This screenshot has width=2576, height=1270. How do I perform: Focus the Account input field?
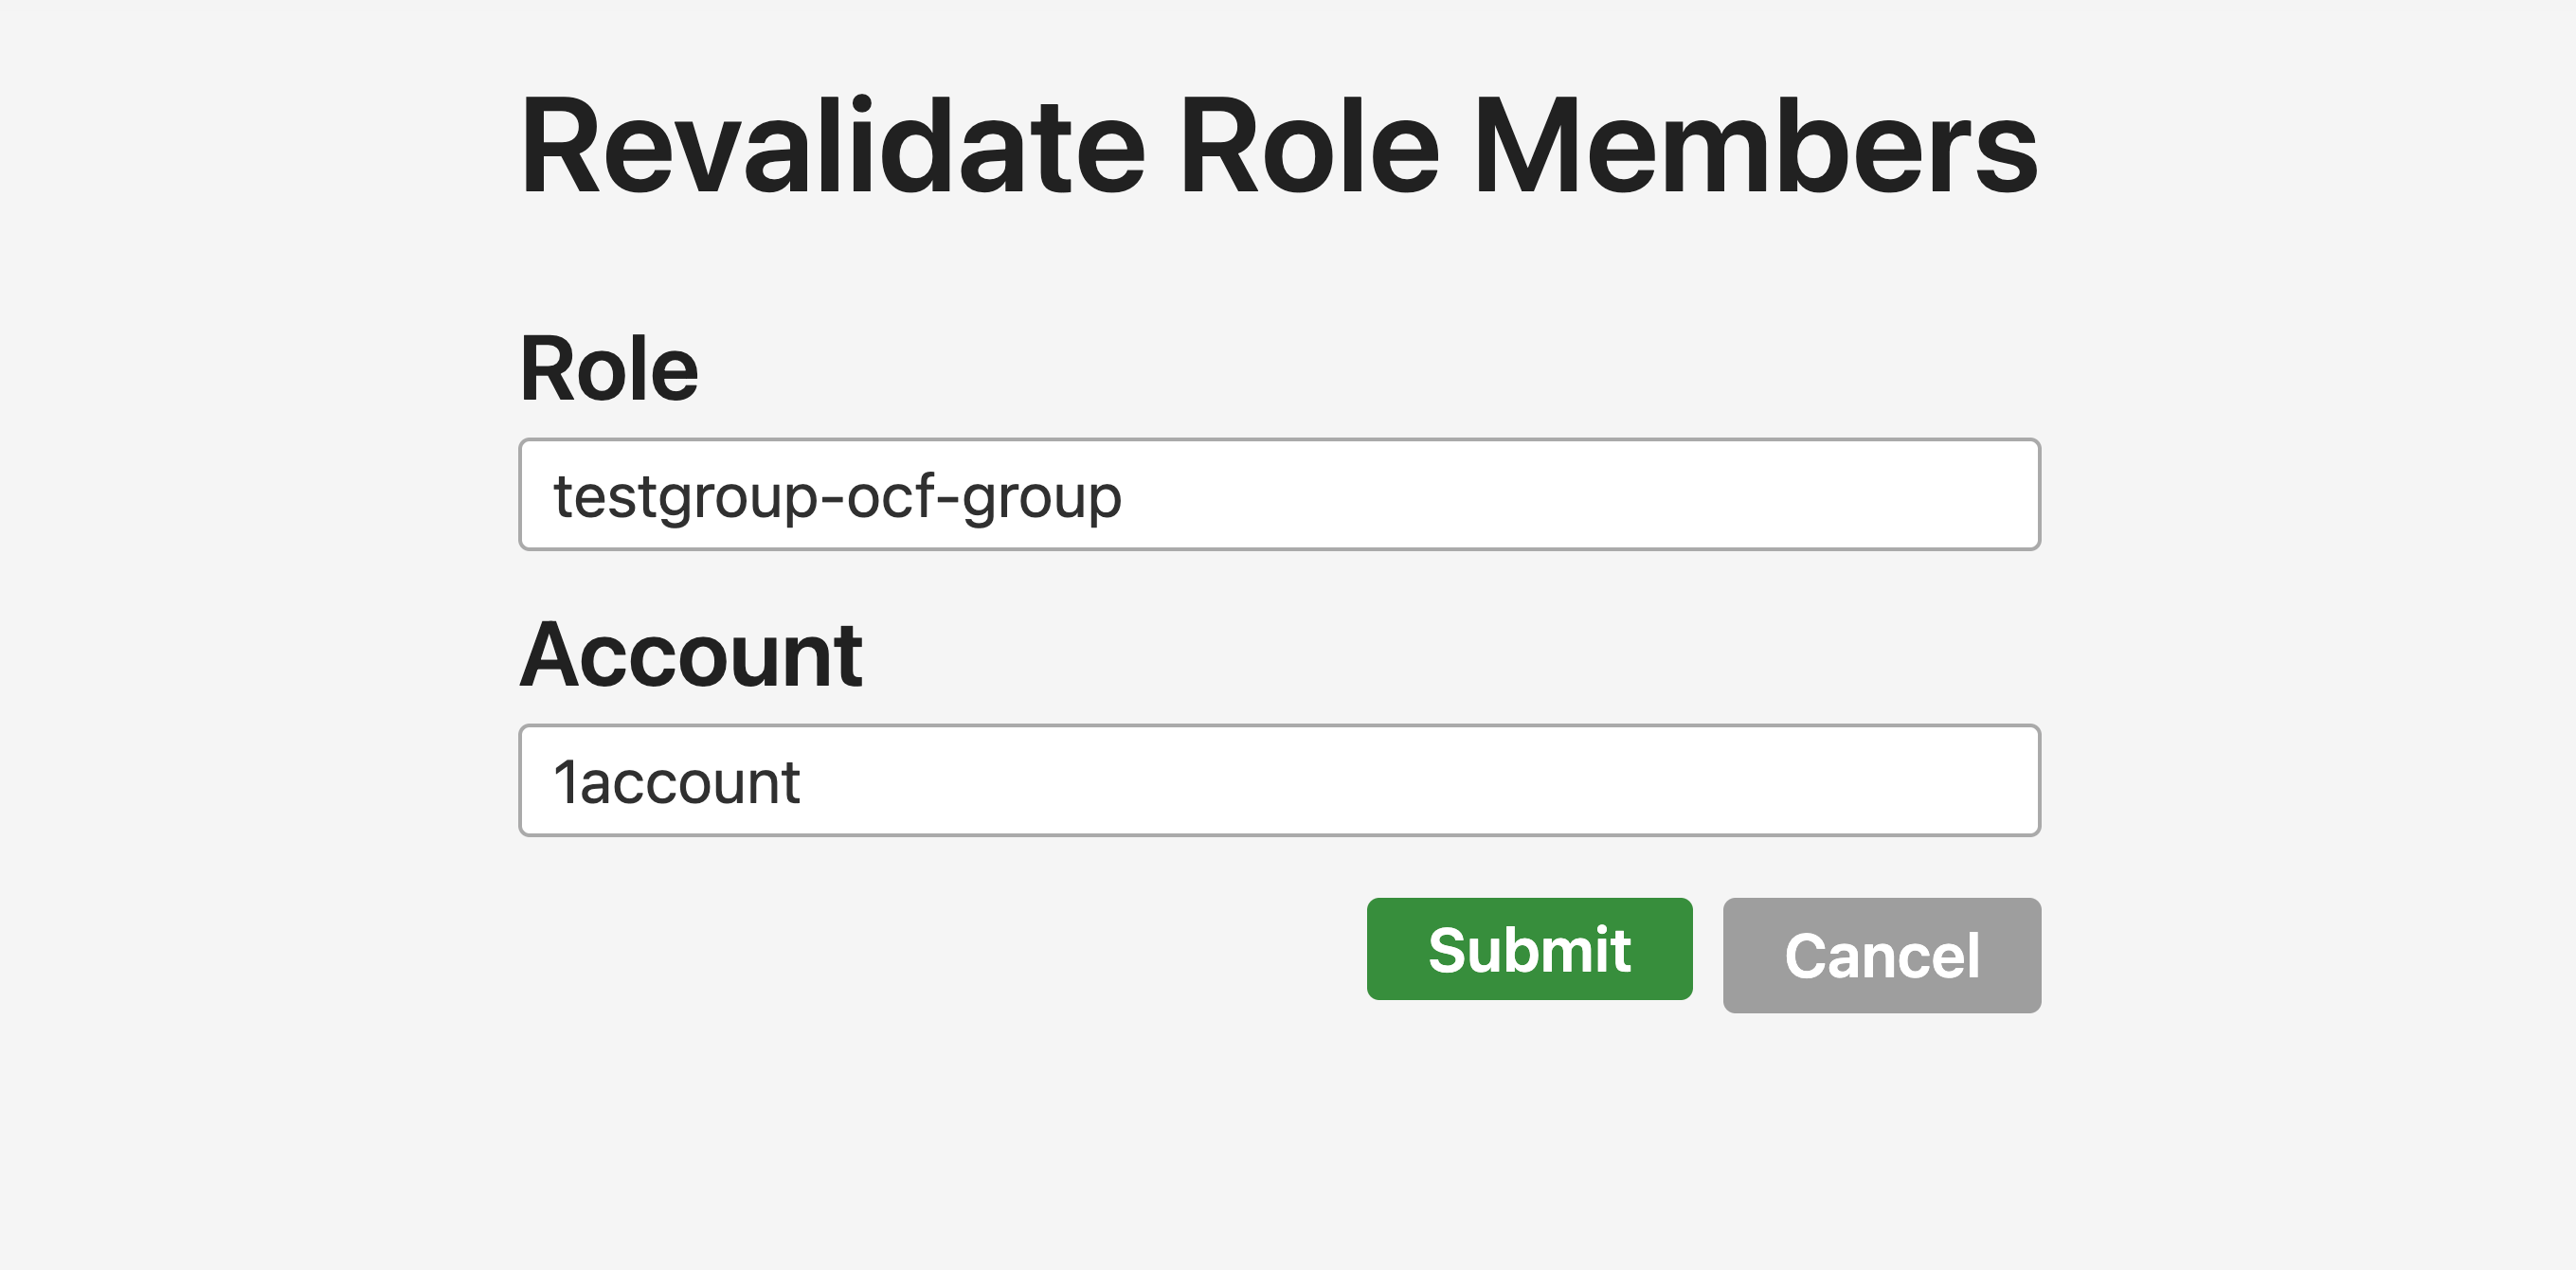(x=1279, y=780)
